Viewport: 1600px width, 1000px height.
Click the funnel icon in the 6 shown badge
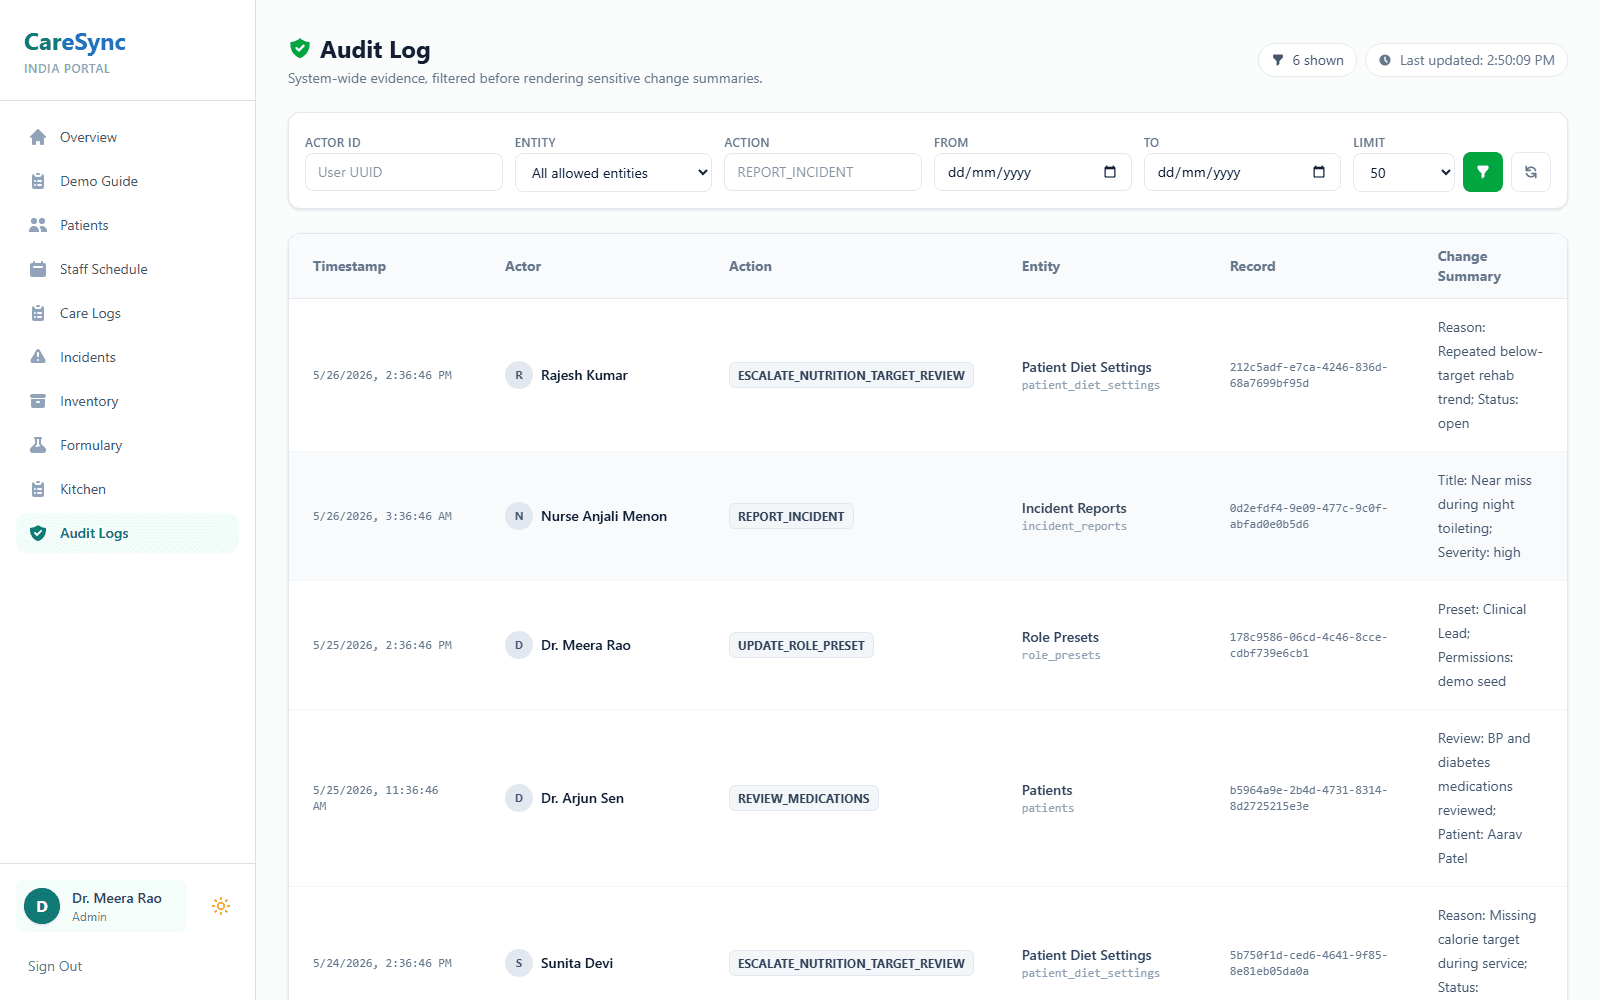tap(1278, 60)
